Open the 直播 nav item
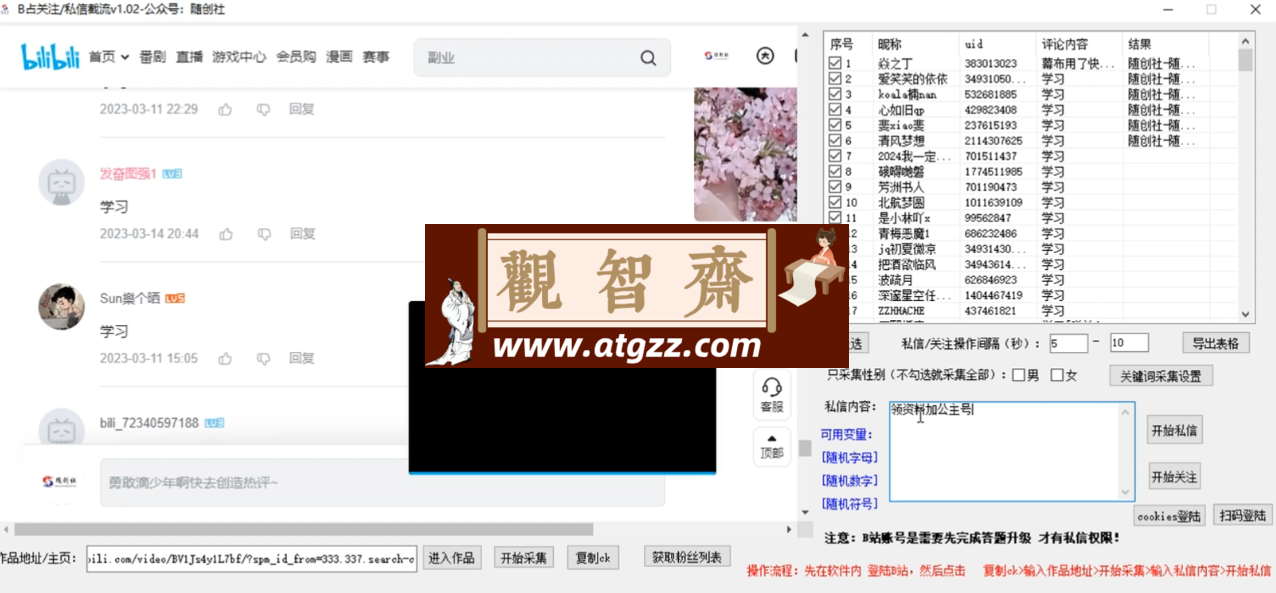The height and width of the screenshot is (593, 1276). pyautogui.click(x=190, y=57)
